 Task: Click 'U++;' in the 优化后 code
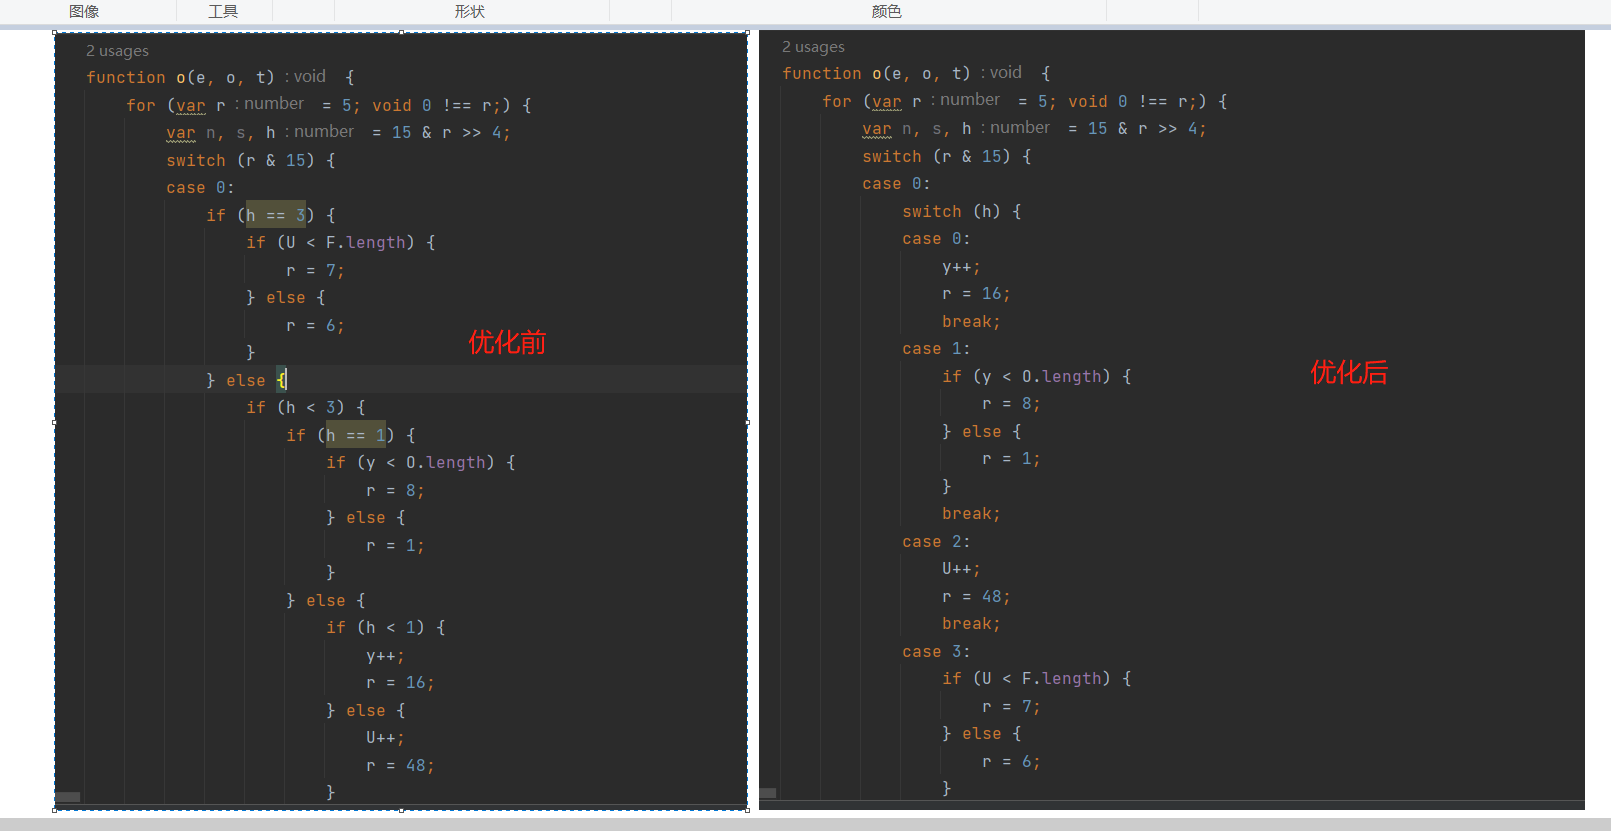tap(961, 568)
